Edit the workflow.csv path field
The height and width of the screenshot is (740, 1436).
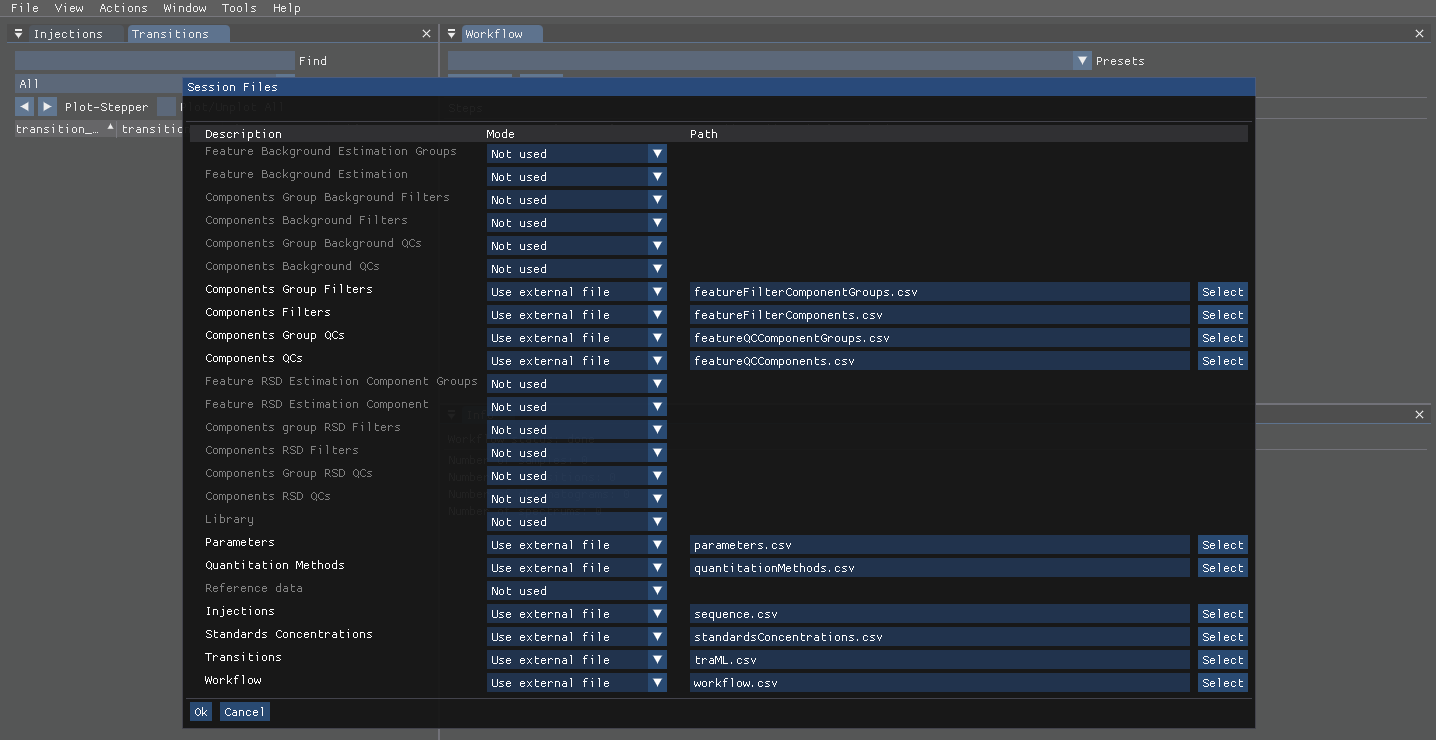[940, 683]
